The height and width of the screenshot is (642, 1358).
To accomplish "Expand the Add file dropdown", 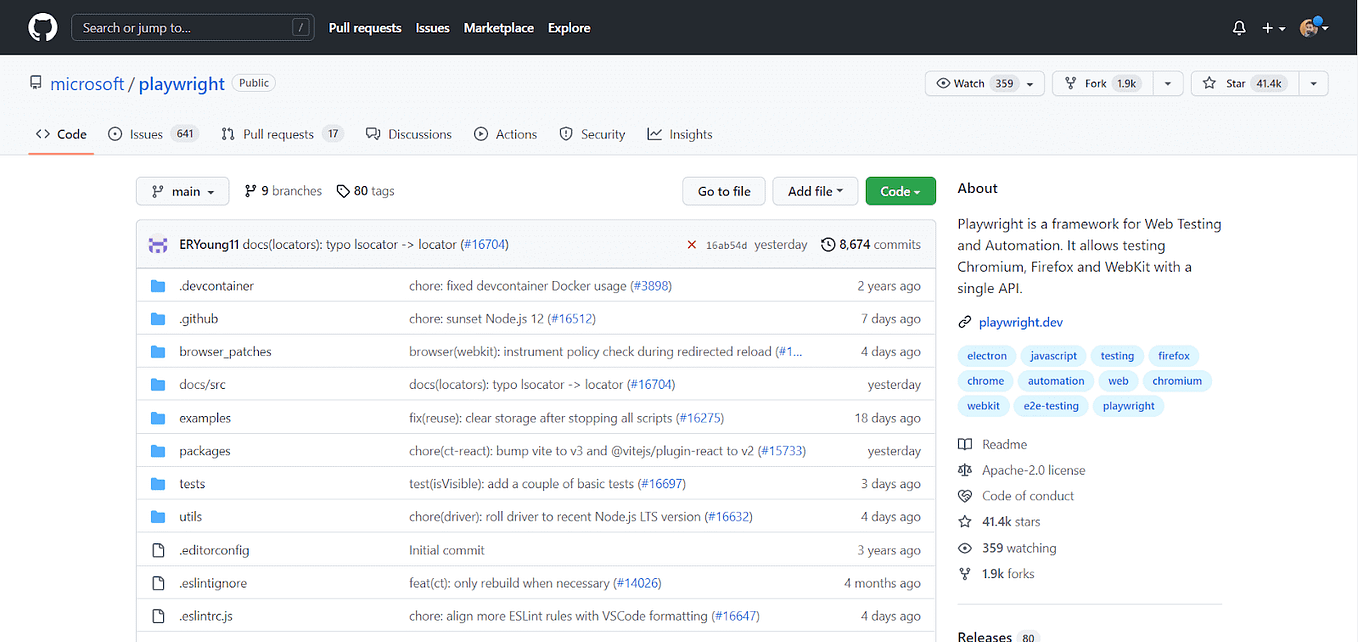I will tap(815, 190).
